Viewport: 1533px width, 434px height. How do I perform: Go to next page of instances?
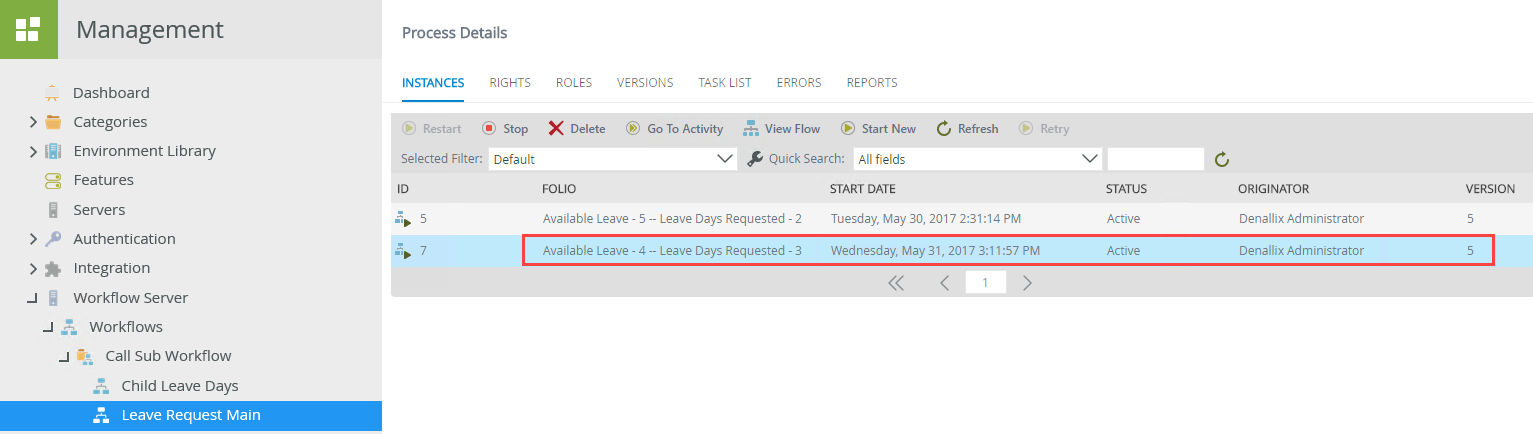(1027, 283)
